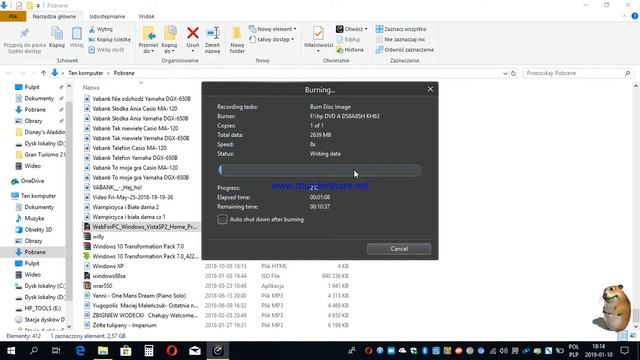640x360 pixels.
Task: Pin to Szybki dostęp with pin icon
Action: [x=24, y=40]
